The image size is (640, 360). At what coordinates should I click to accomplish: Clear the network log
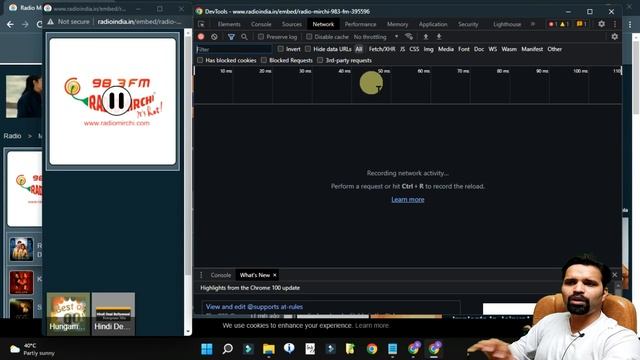click(x=214, y=37)
